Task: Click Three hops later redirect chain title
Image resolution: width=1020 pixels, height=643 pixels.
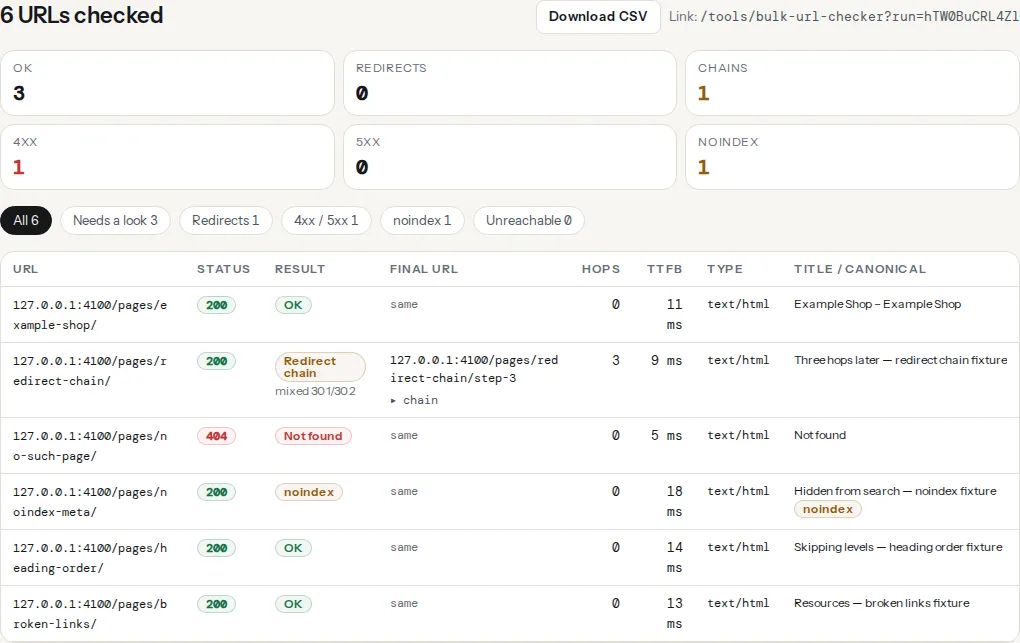Action: tap(900, 360)
